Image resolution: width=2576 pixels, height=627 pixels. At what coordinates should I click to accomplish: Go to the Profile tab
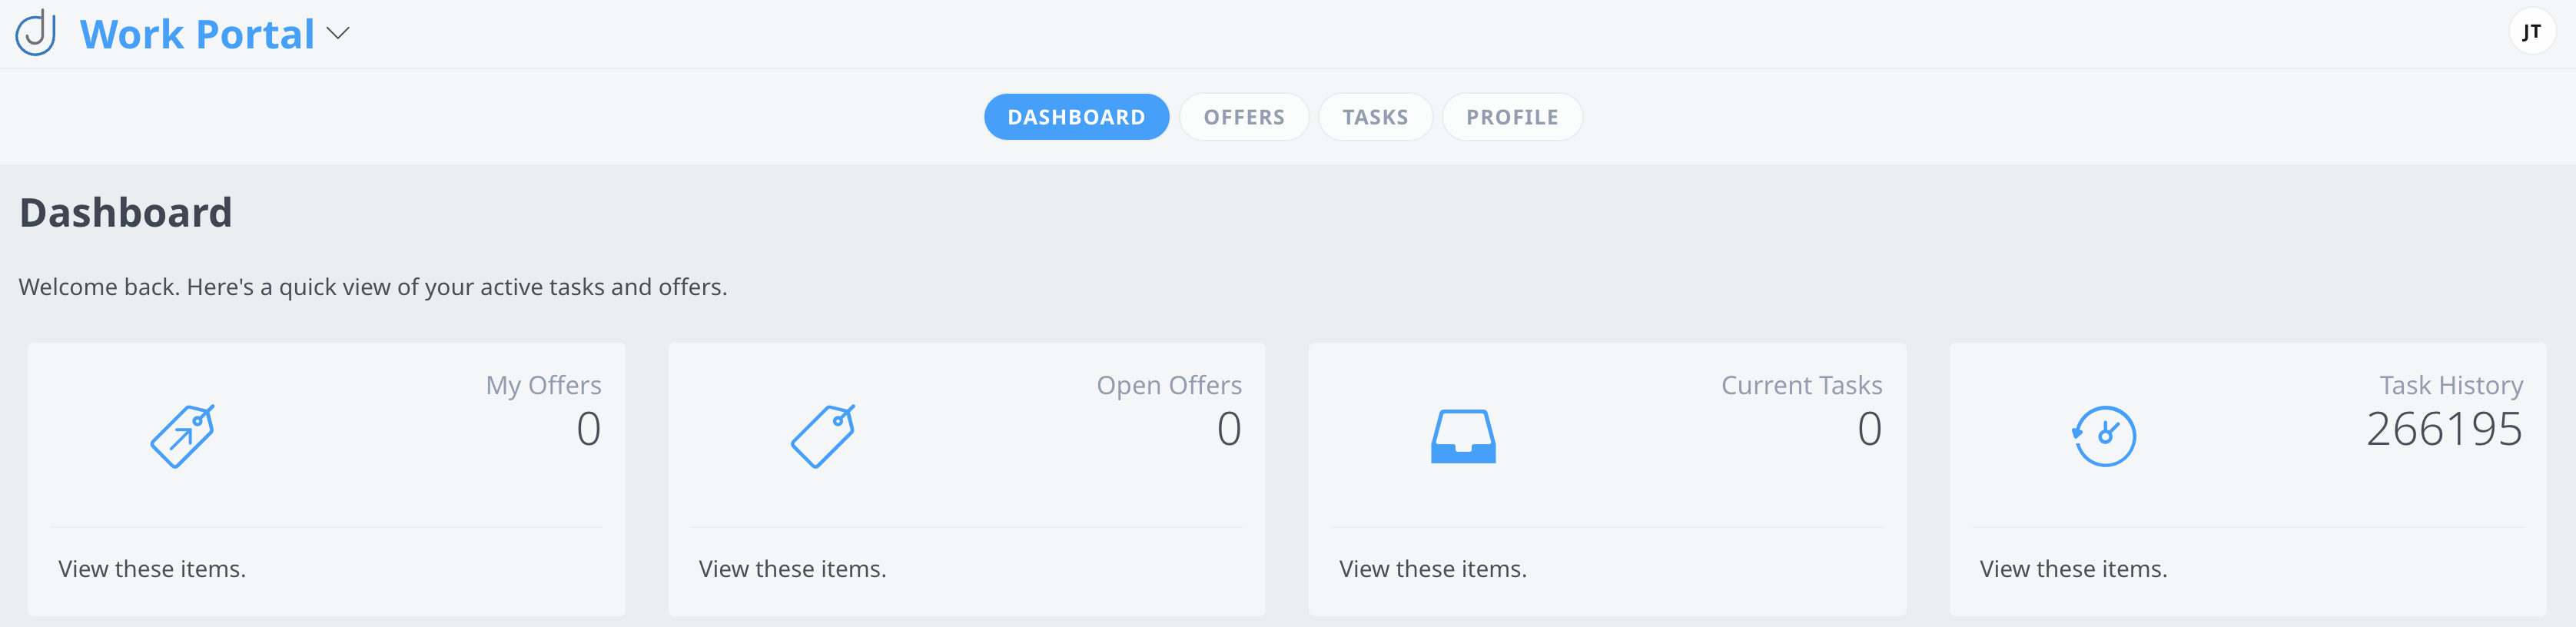[x=1511, y=117]
